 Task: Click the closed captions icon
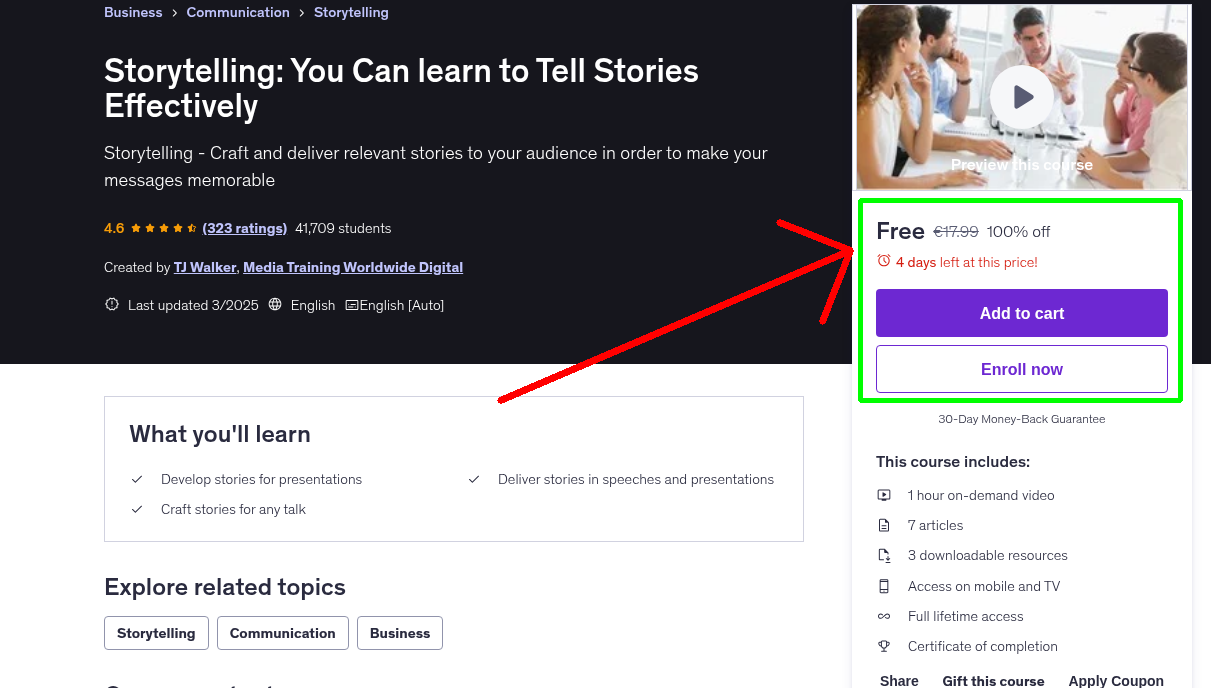point(352,305)
